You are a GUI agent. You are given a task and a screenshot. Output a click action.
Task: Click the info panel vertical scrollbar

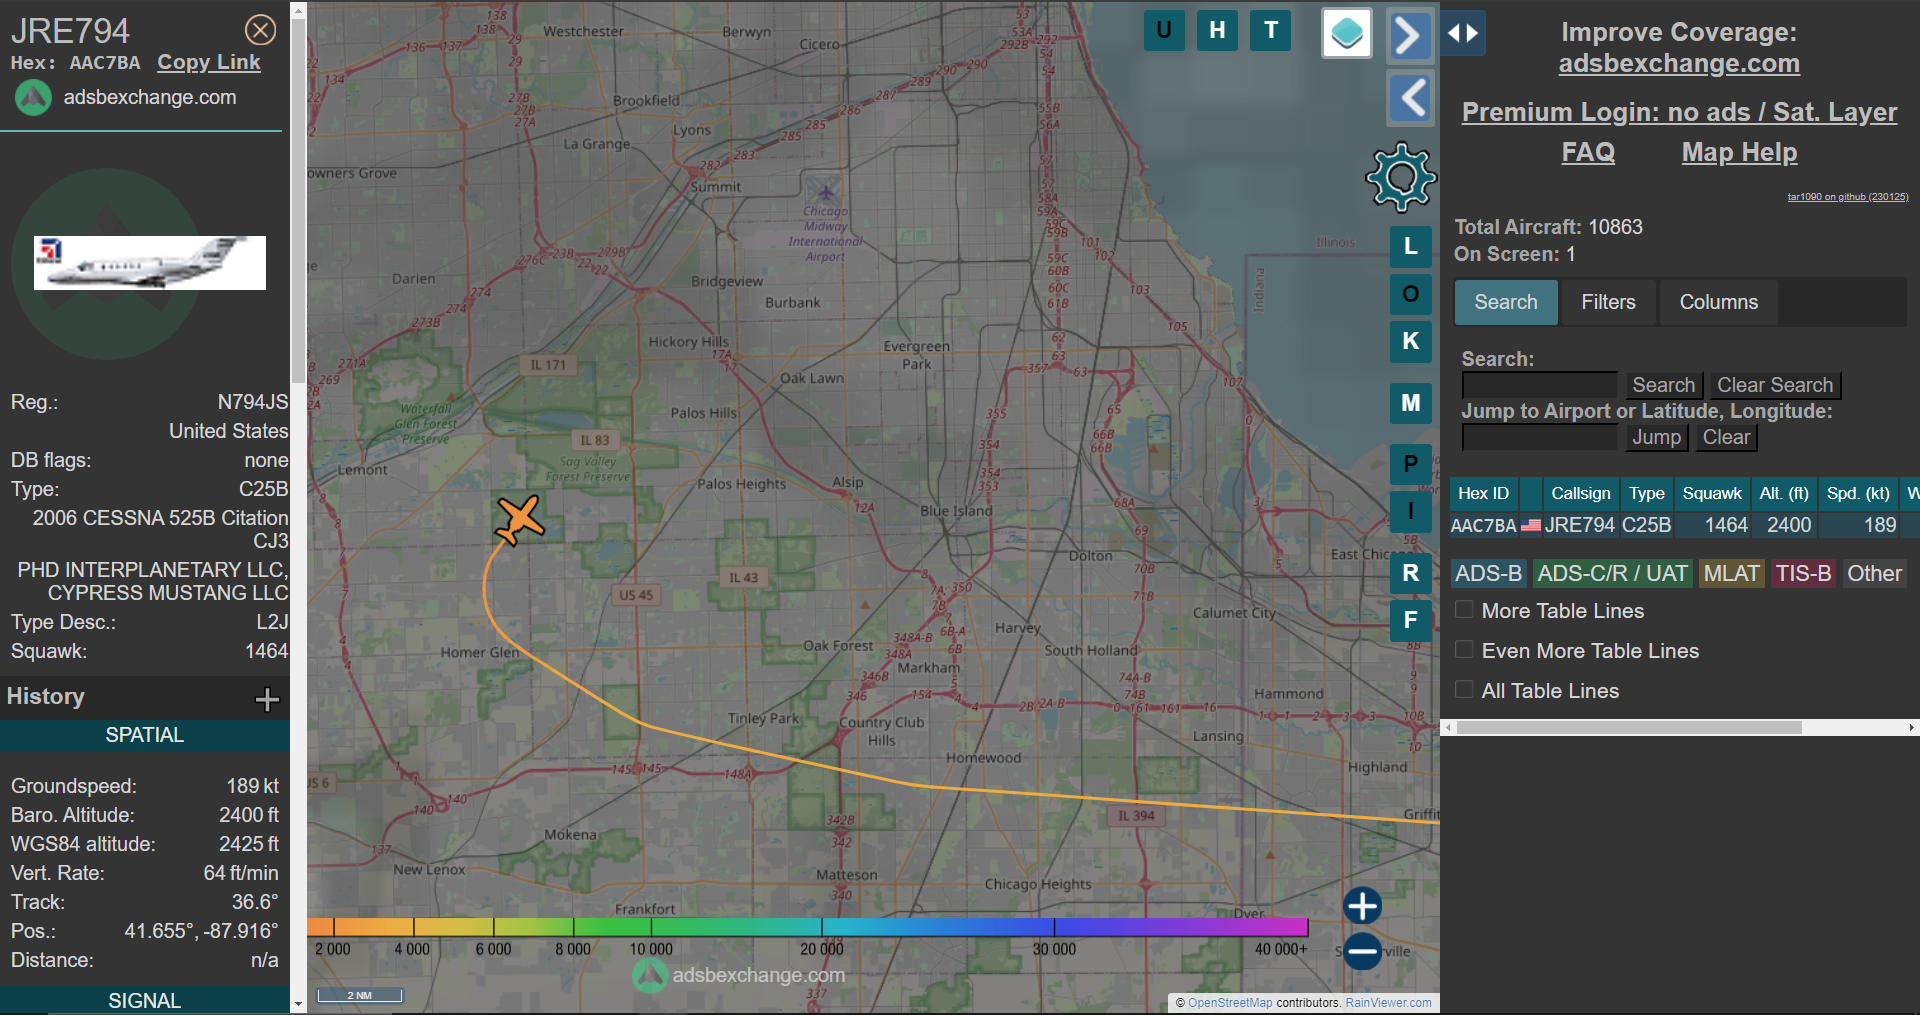point(298,200)
